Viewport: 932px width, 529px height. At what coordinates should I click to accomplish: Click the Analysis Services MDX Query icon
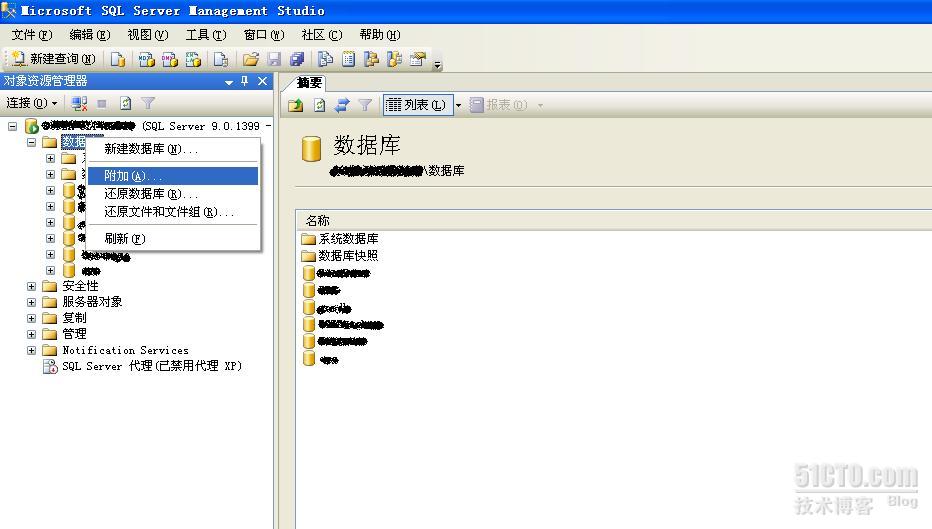point(146,59)
